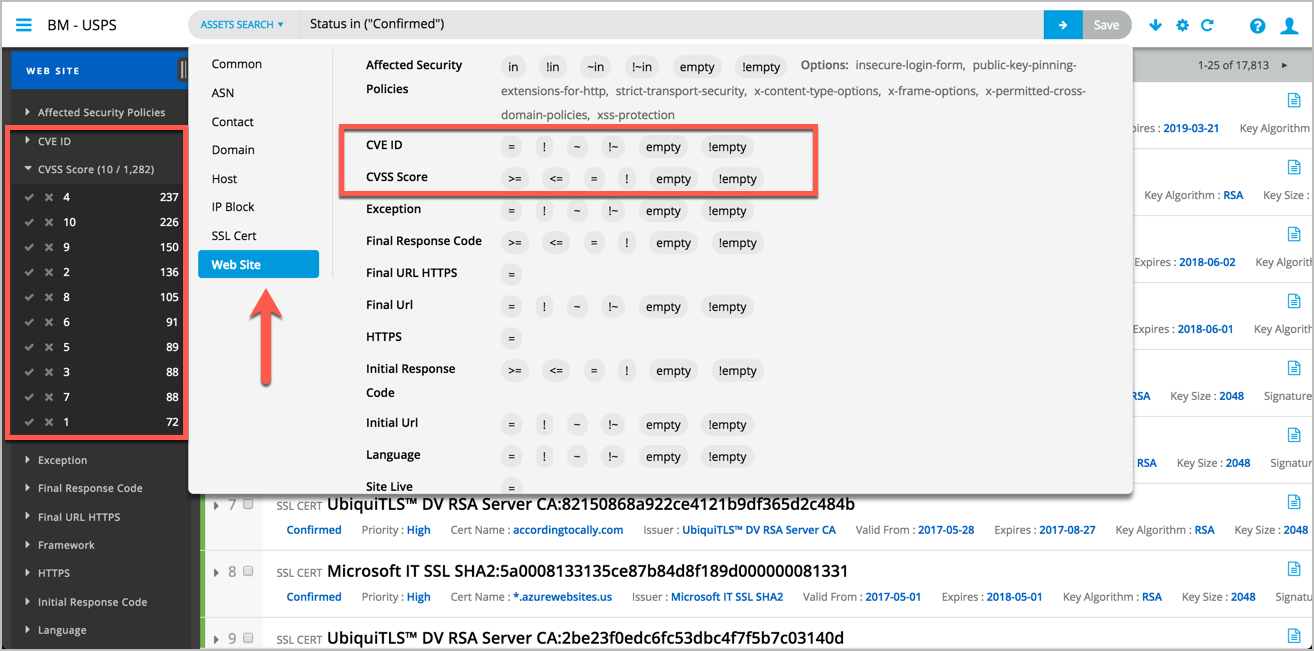Select the Web Site field category
Viewport: 1314px width, 651px height.
click(x=258, y=264)
